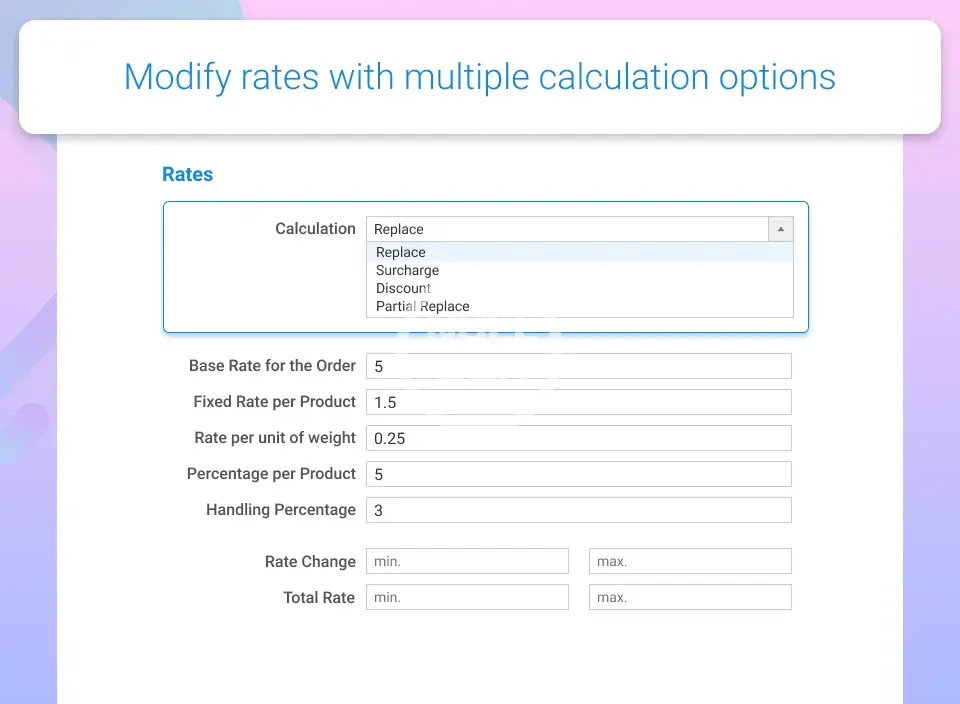Click the banner title about modifying rates

tap(480, 77)
